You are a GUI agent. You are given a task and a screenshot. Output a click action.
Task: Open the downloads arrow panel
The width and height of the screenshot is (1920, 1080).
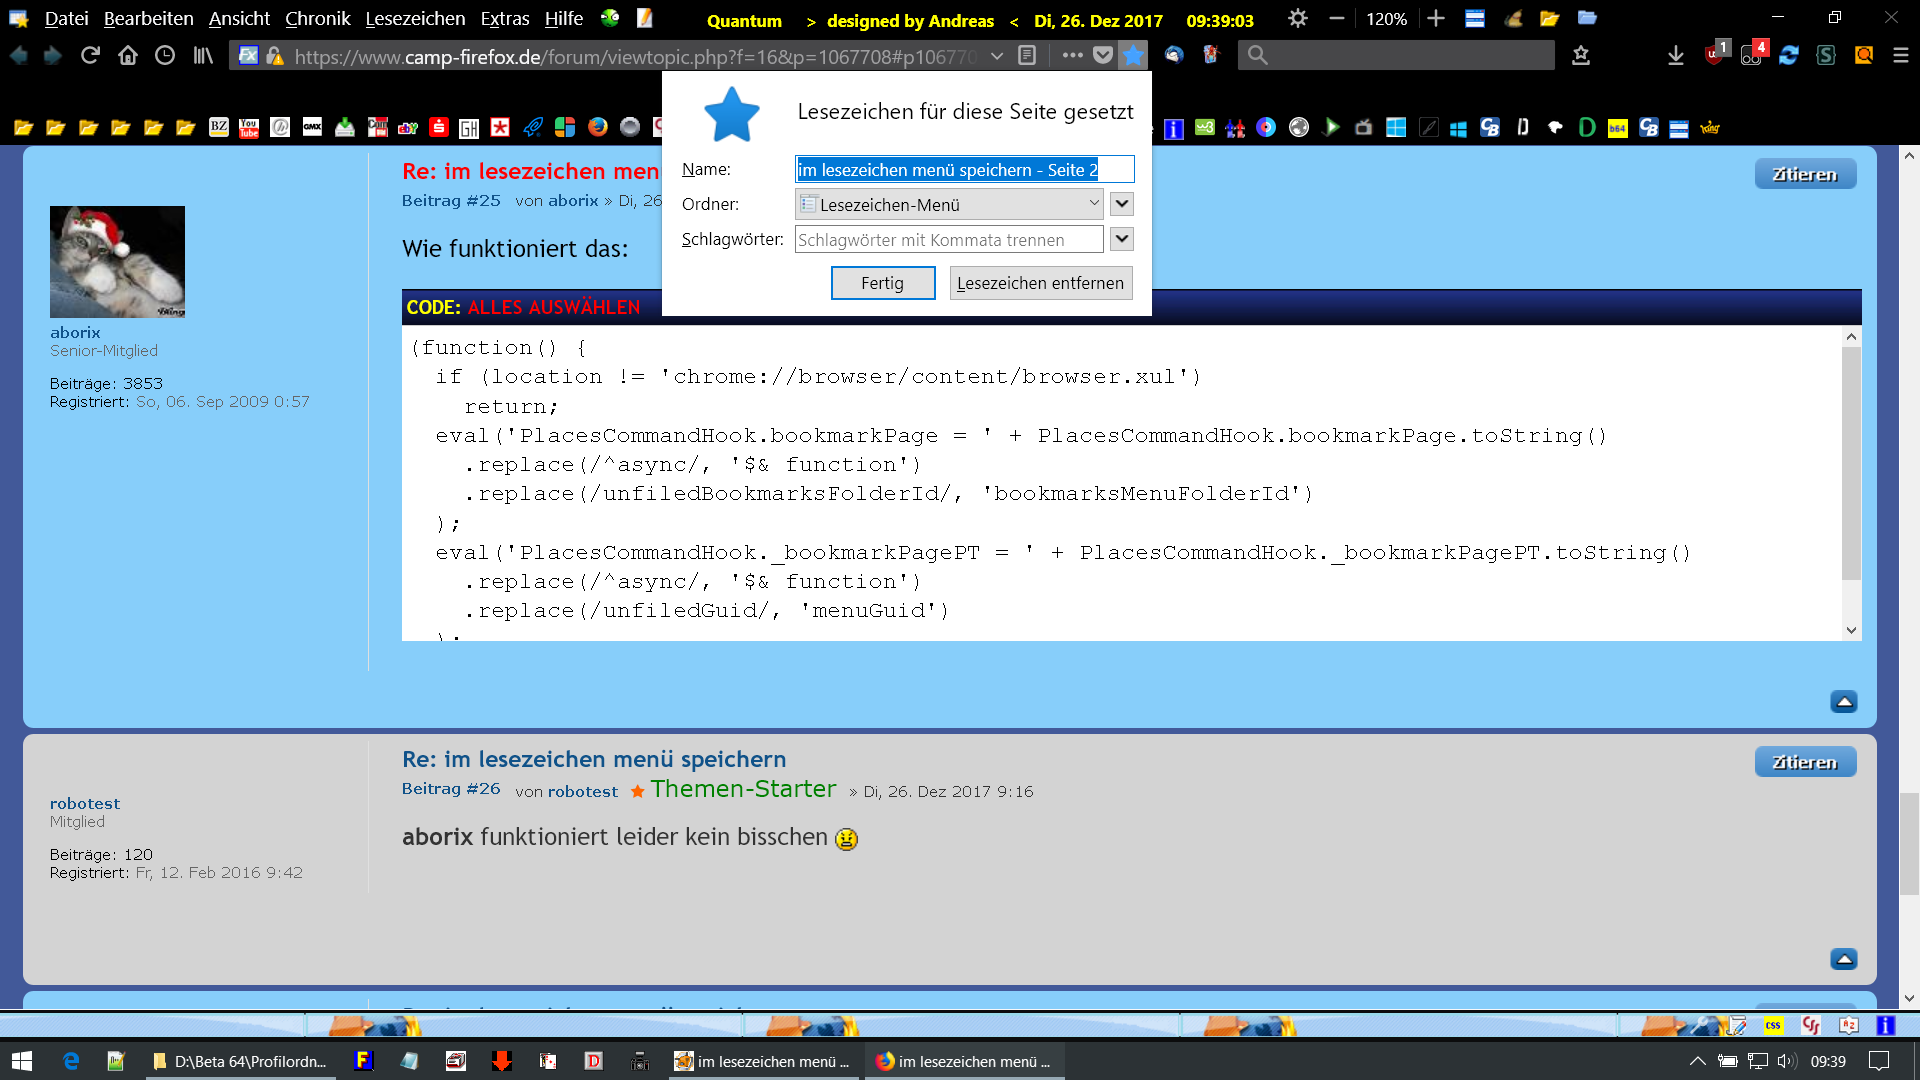pos(1676,56)
